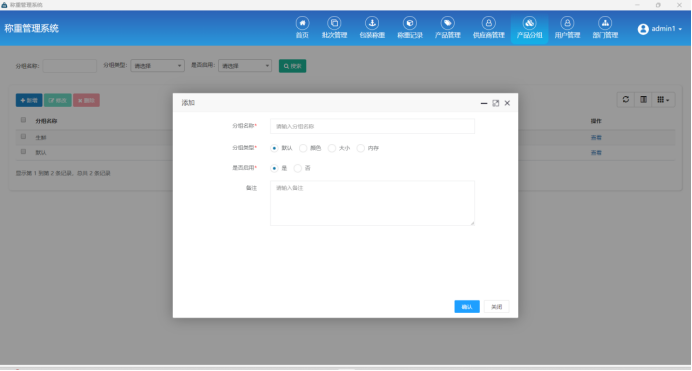Image resolution: width=692 pixels, height=371 pixels.
Task: Tick the checkbox for the 默认 row
Action: point(23,152)
